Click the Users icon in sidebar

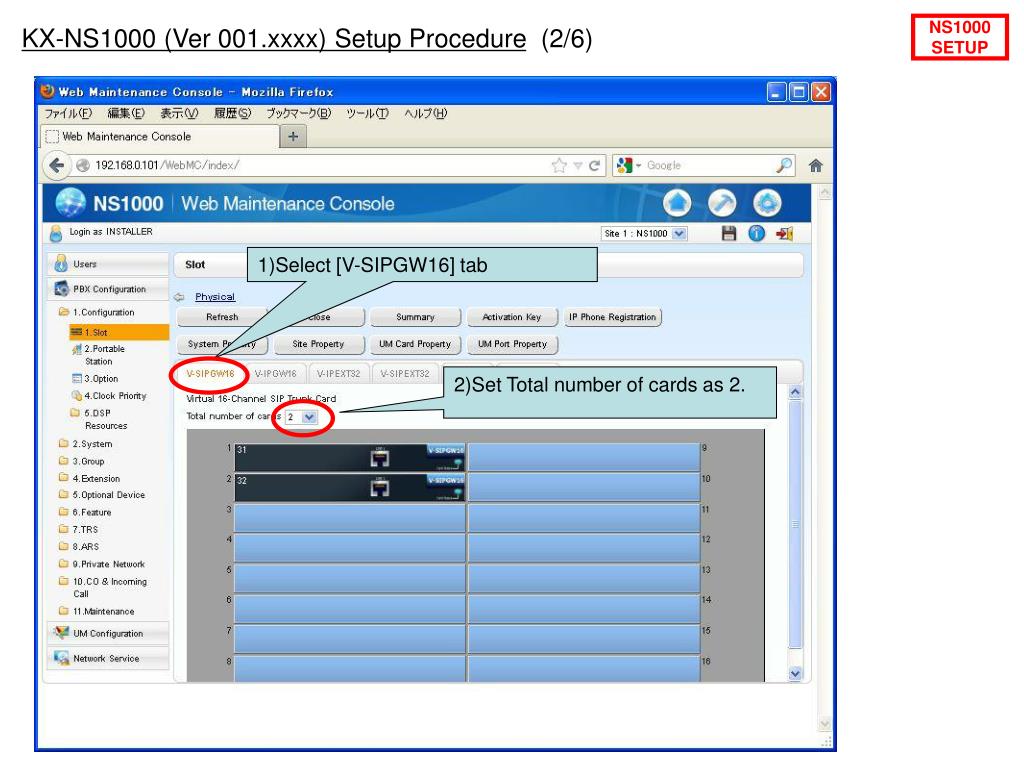pyautogui.click(x=61, y=264)
